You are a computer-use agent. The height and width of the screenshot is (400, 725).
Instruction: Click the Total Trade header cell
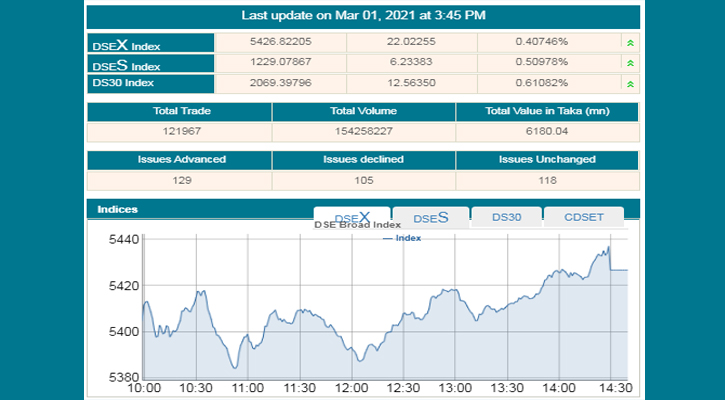pos(181,111)
